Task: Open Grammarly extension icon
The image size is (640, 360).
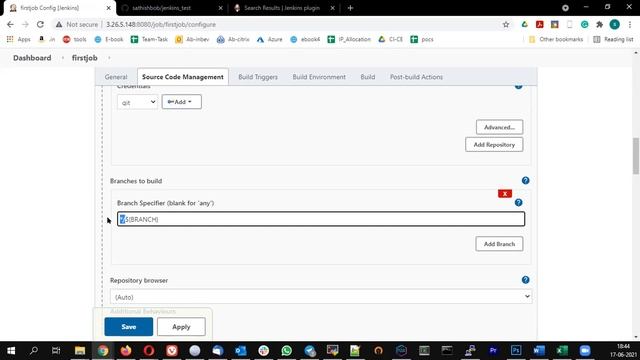Action: pos(584,24)
